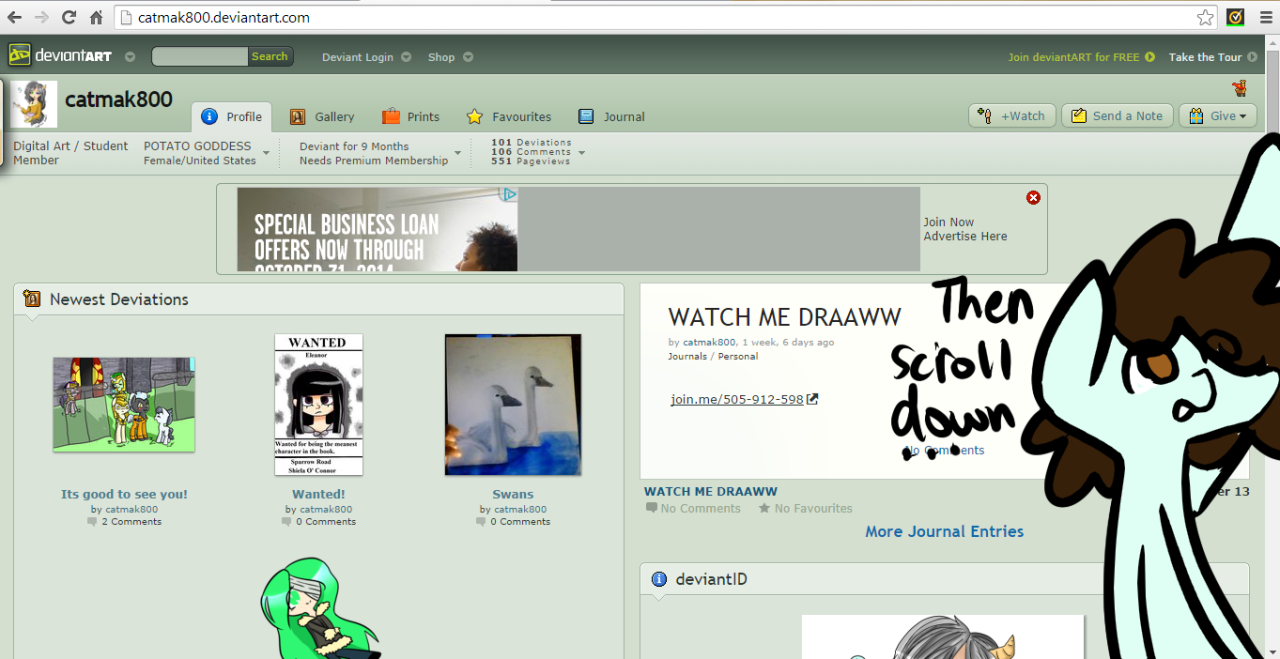1280x659 pixels.
Task: Switch to the Prints tab
Action: tap(411, 117)
